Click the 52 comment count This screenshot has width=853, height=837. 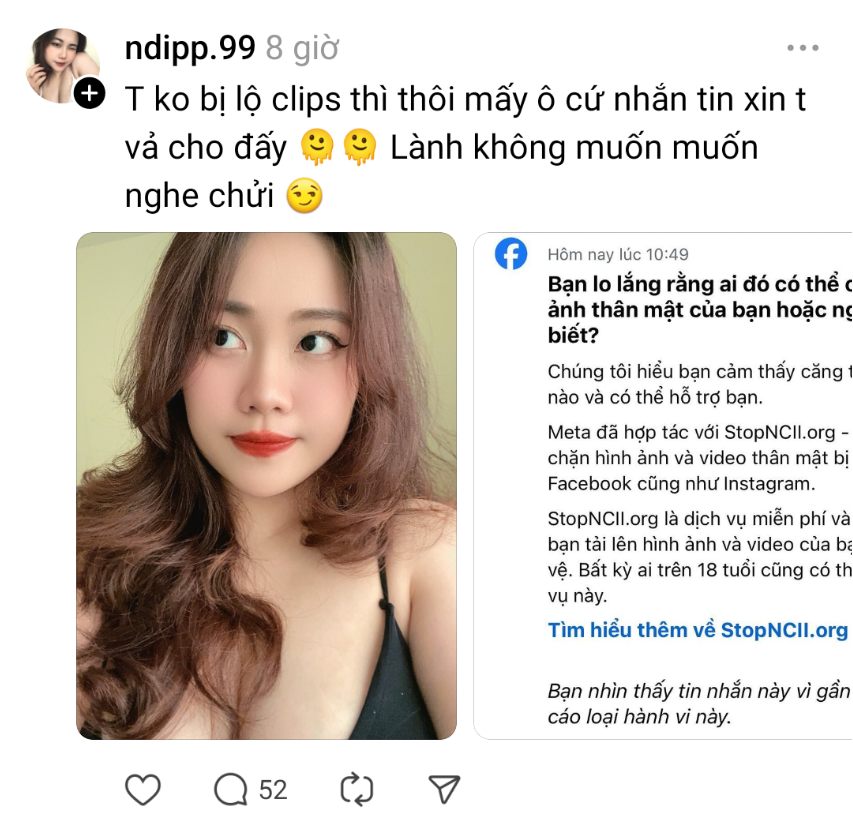tap(273, 790)
